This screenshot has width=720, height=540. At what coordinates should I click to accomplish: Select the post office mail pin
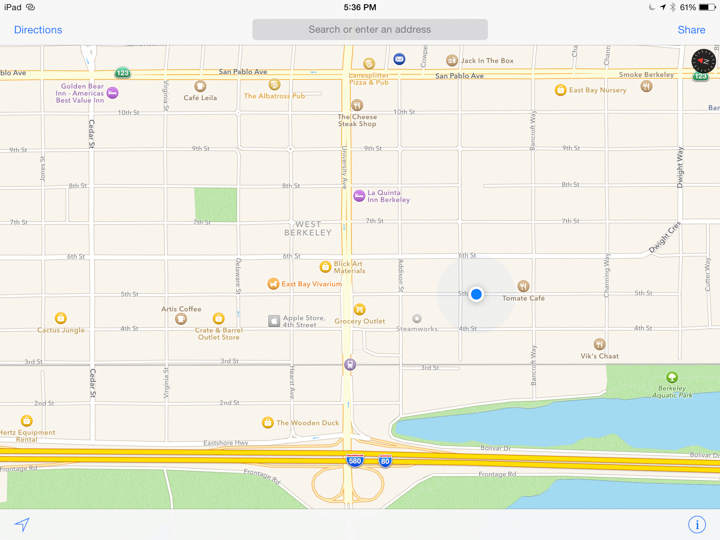pyautogui.click(x=399, y=59)
